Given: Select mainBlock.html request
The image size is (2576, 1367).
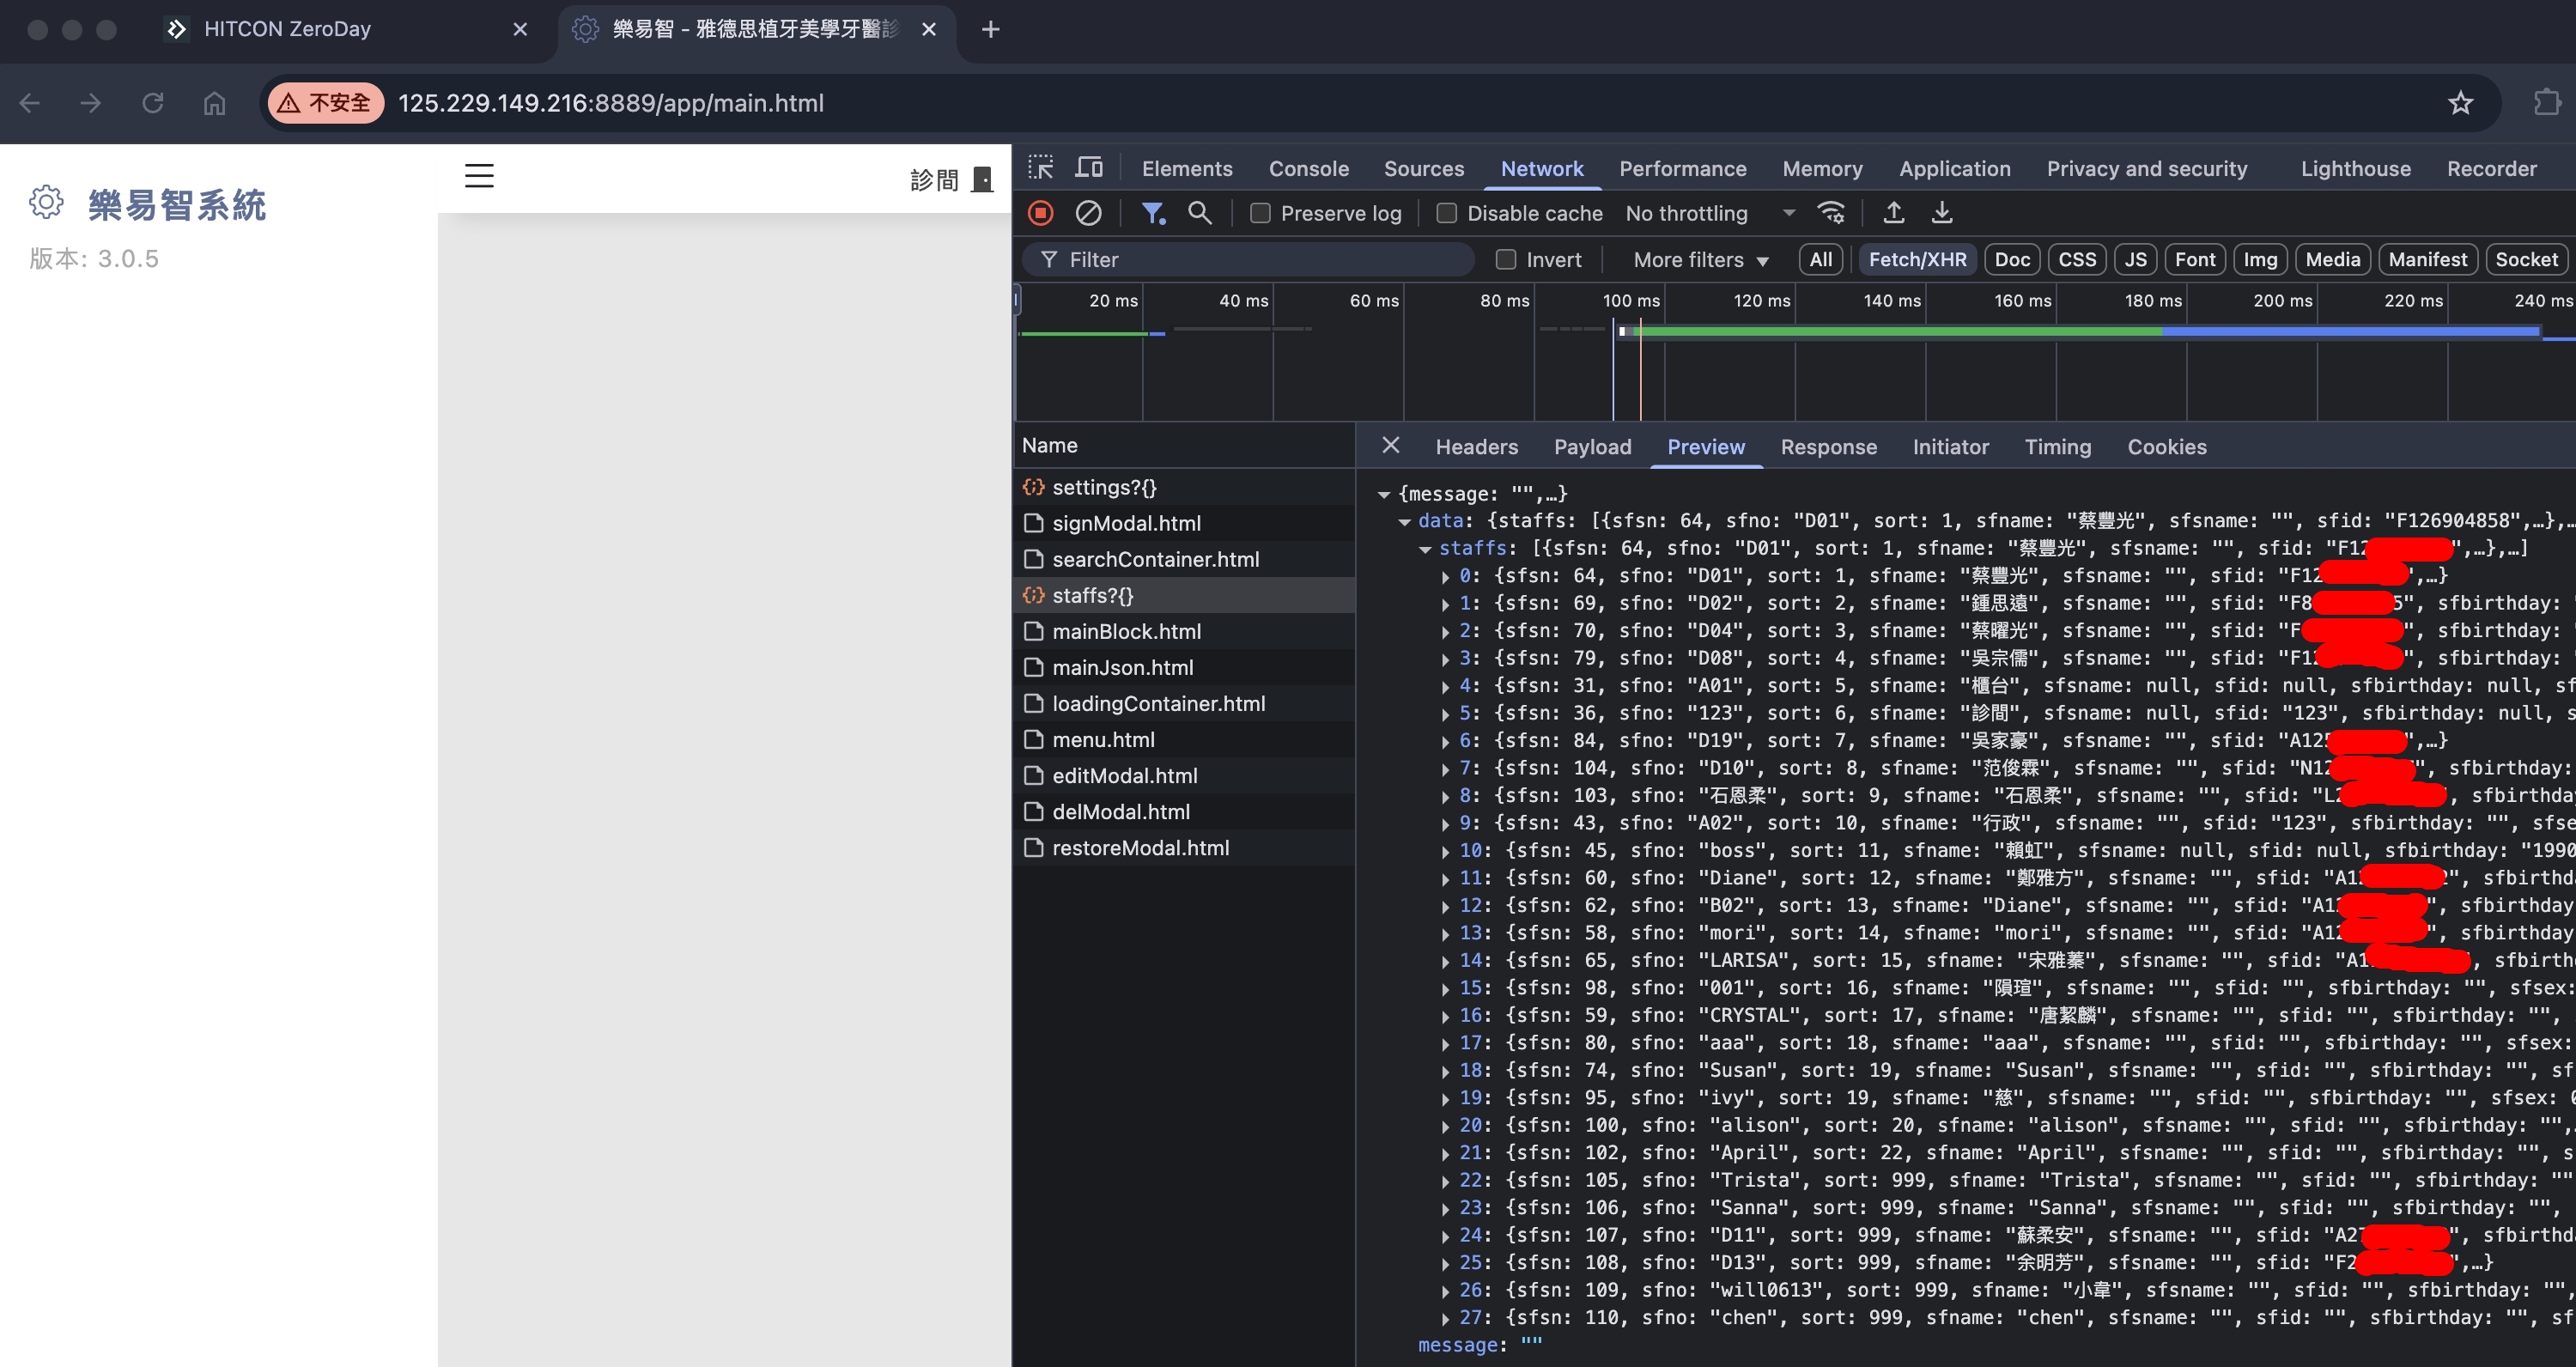Looking at the screenshot, I should click(1184, 631).
